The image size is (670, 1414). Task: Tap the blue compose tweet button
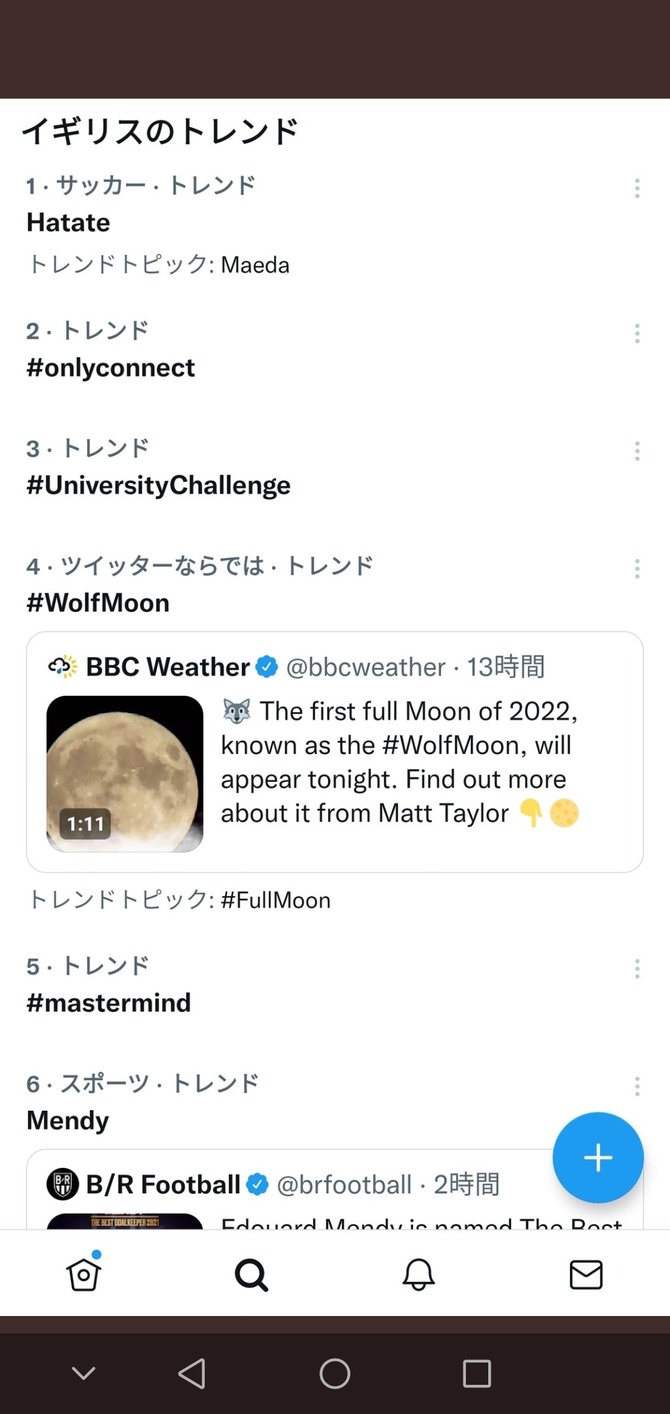(598, 1157)
